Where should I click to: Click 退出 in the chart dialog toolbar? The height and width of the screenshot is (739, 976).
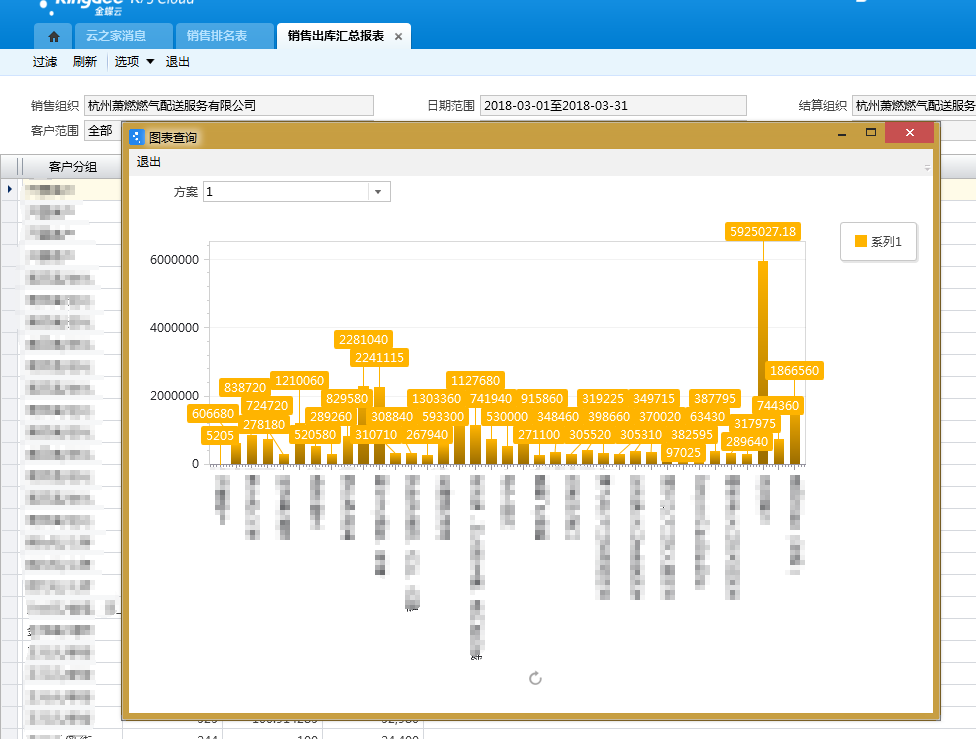tap(149, 162)
